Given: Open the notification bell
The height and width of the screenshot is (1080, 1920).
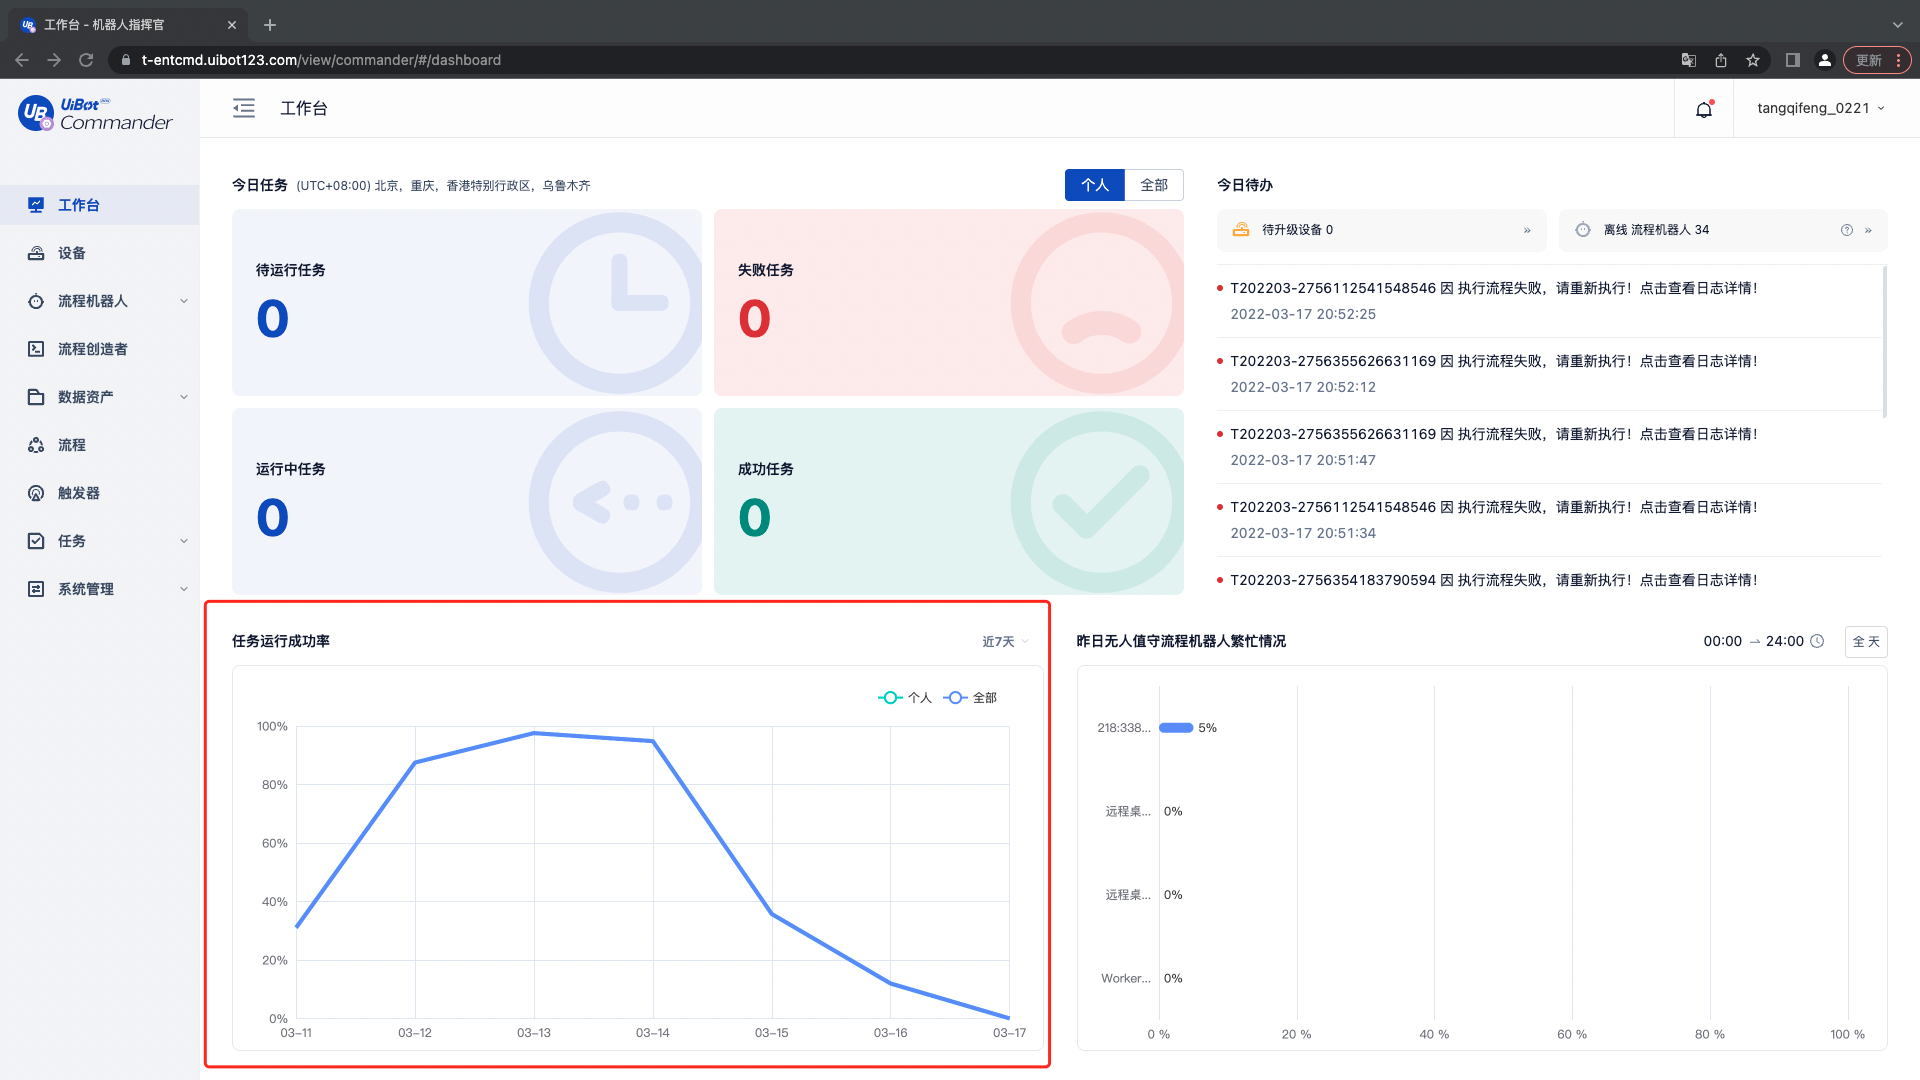Looking at the screenshot, I should (1704, 109).
